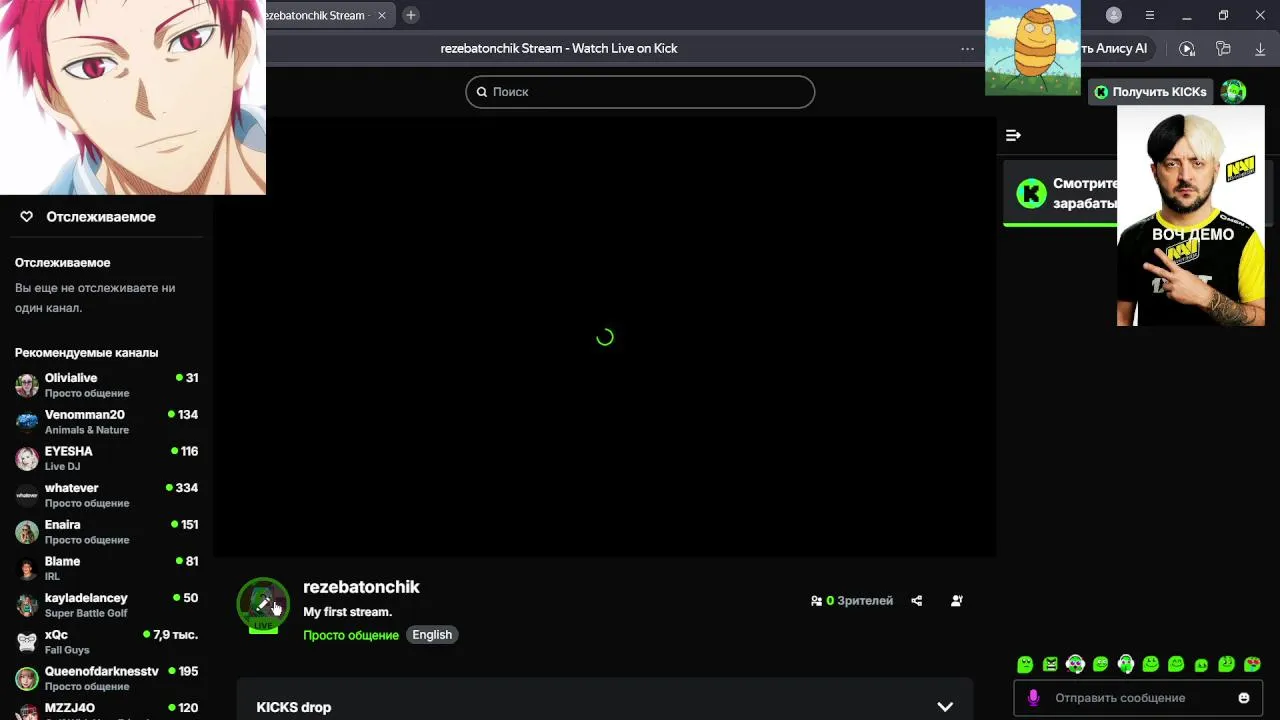The height and width of the screenshot is (720, 1280).
Task: Open the three-dots page options menu
Action: [967, 48]
